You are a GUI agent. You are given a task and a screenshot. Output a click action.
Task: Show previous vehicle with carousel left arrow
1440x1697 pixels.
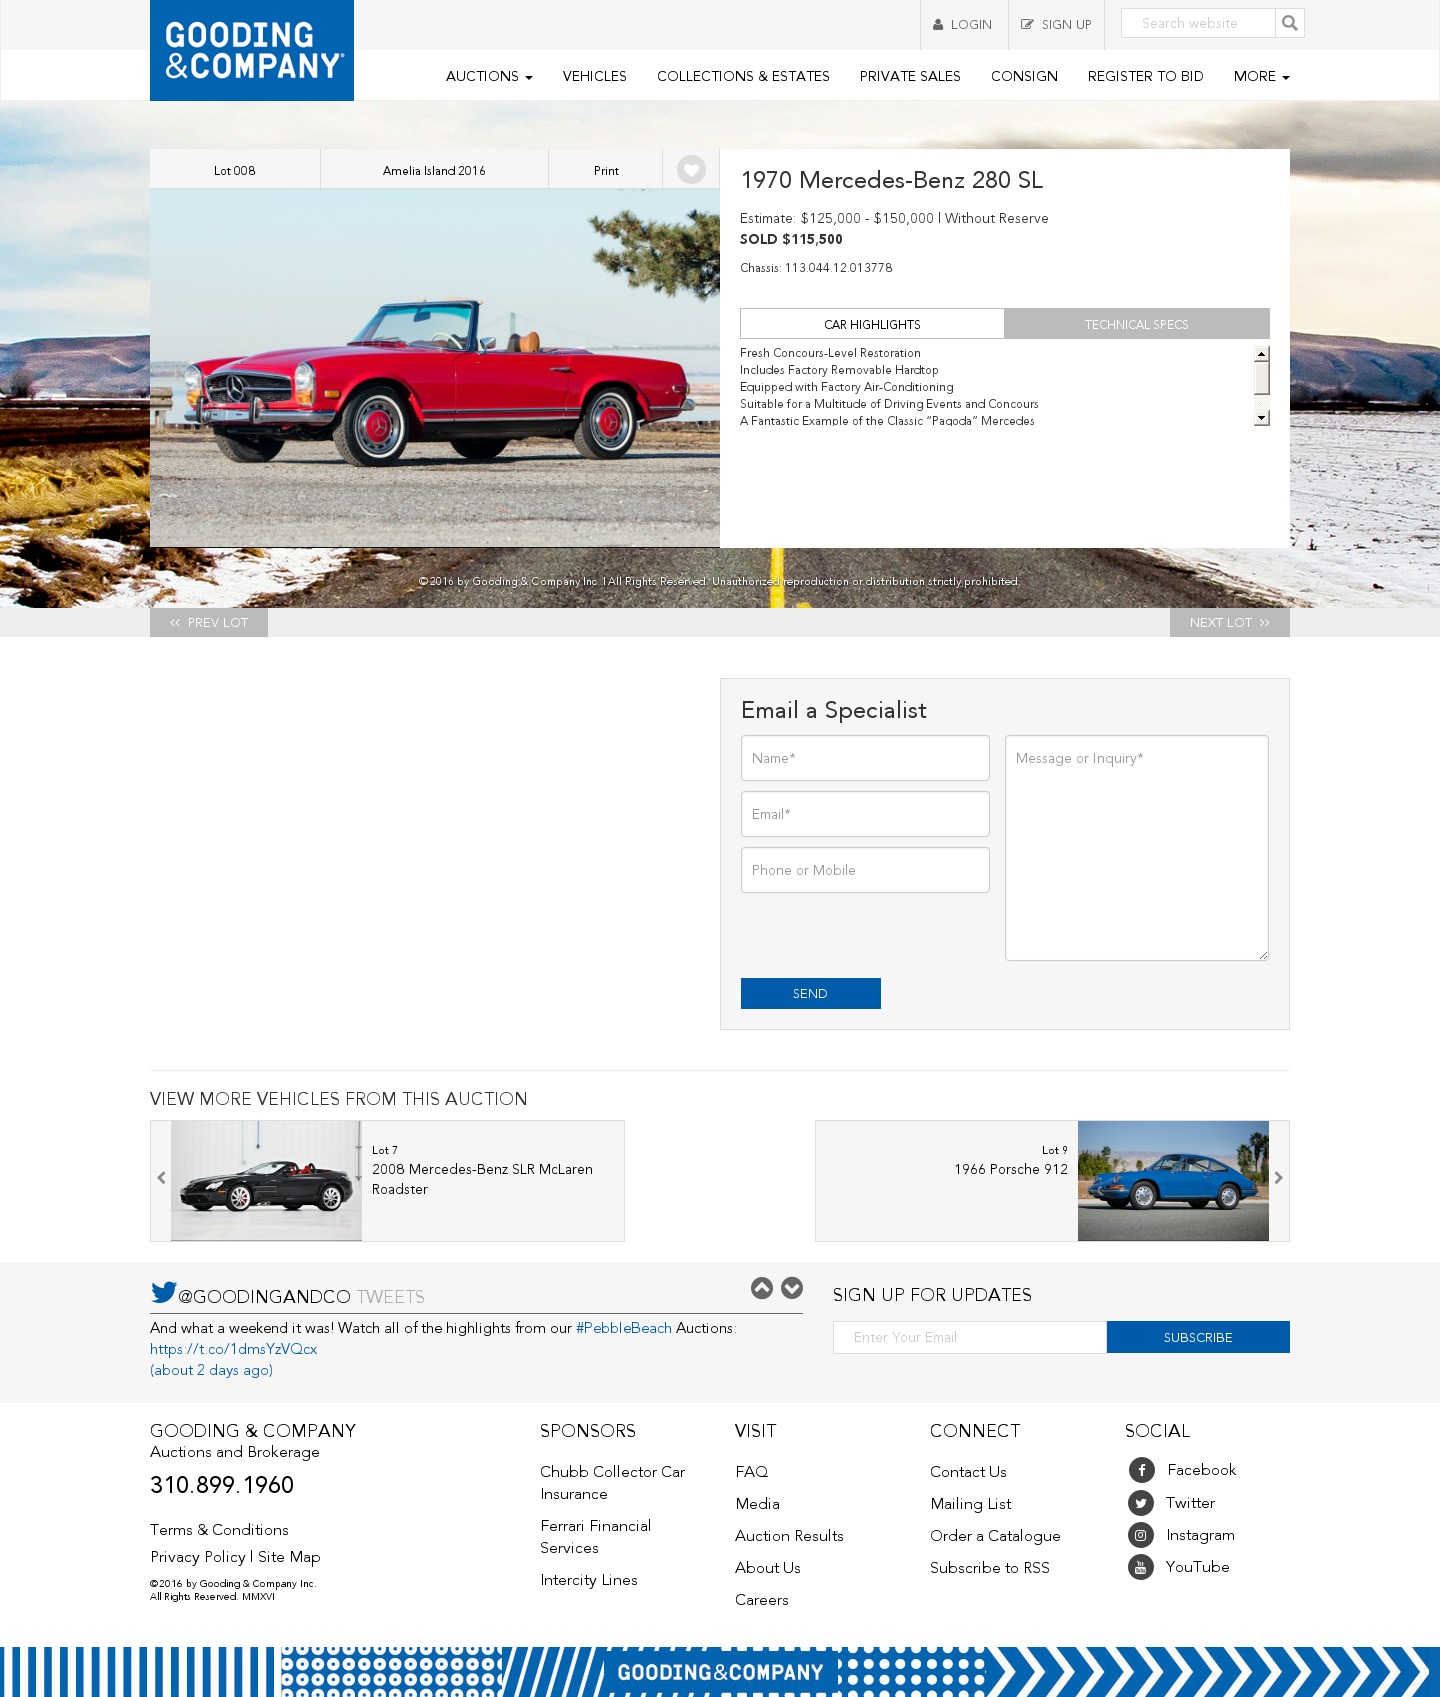161,1179
